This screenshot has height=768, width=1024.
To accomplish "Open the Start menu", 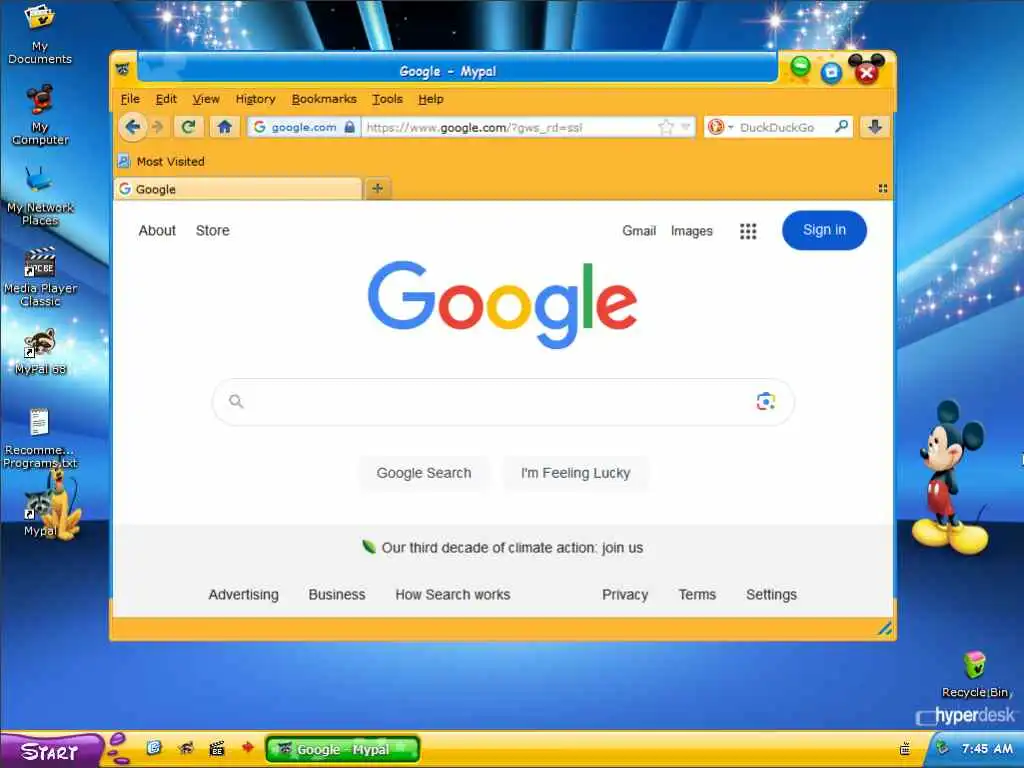I will coord(51,751).
